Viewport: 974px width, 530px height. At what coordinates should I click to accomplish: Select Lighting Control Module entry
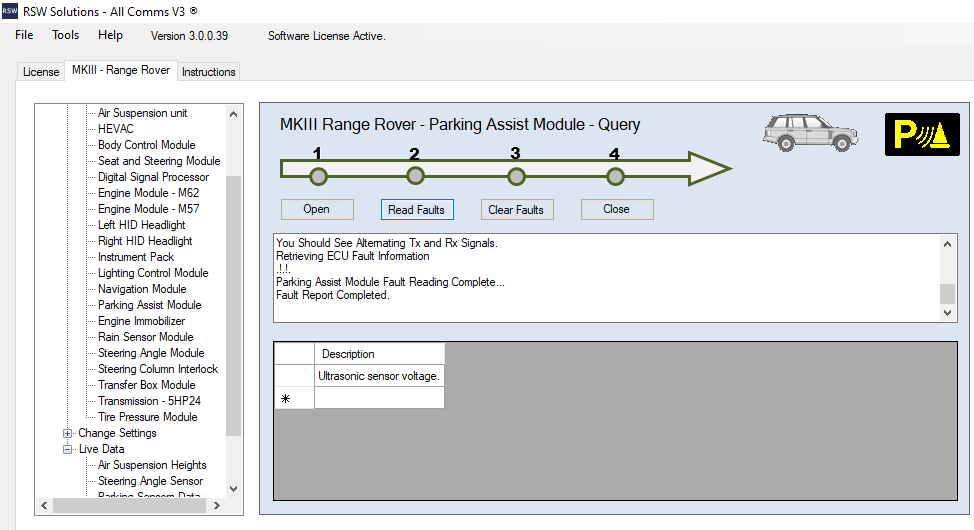(153, 273)
